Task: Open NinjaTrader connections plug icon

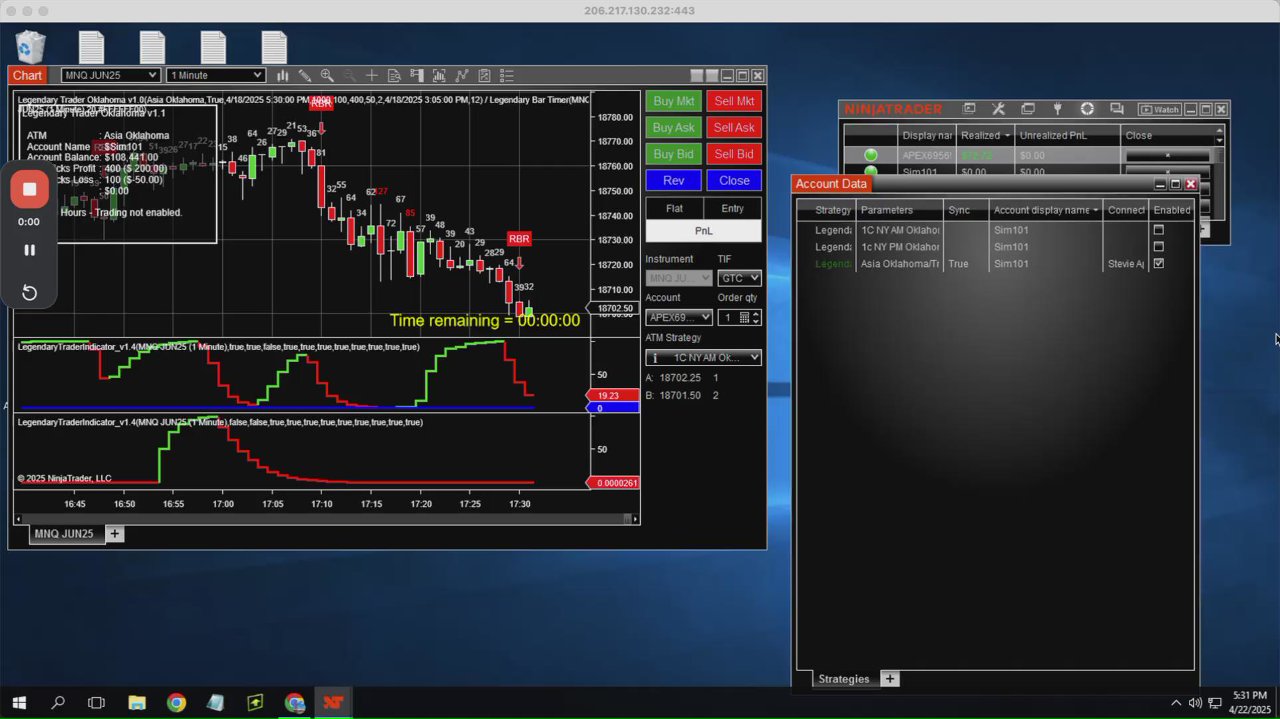Action: [x=1057, y=109]
